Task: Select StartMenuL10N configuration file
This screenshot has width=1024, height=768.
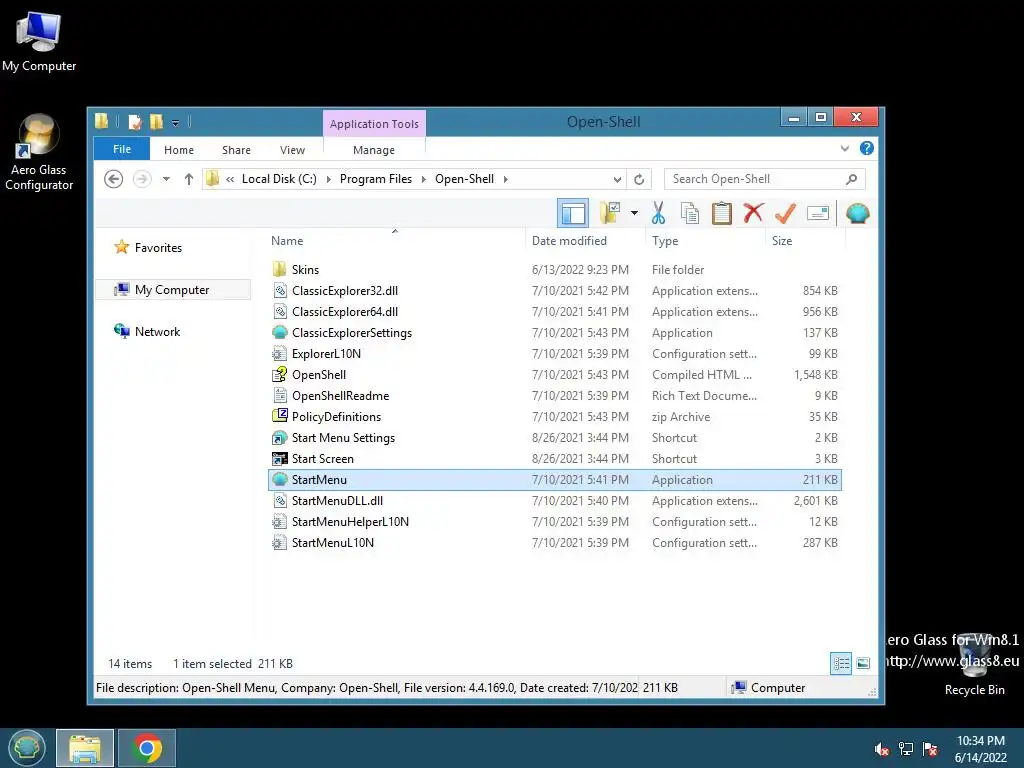Action: click(555, 542)
